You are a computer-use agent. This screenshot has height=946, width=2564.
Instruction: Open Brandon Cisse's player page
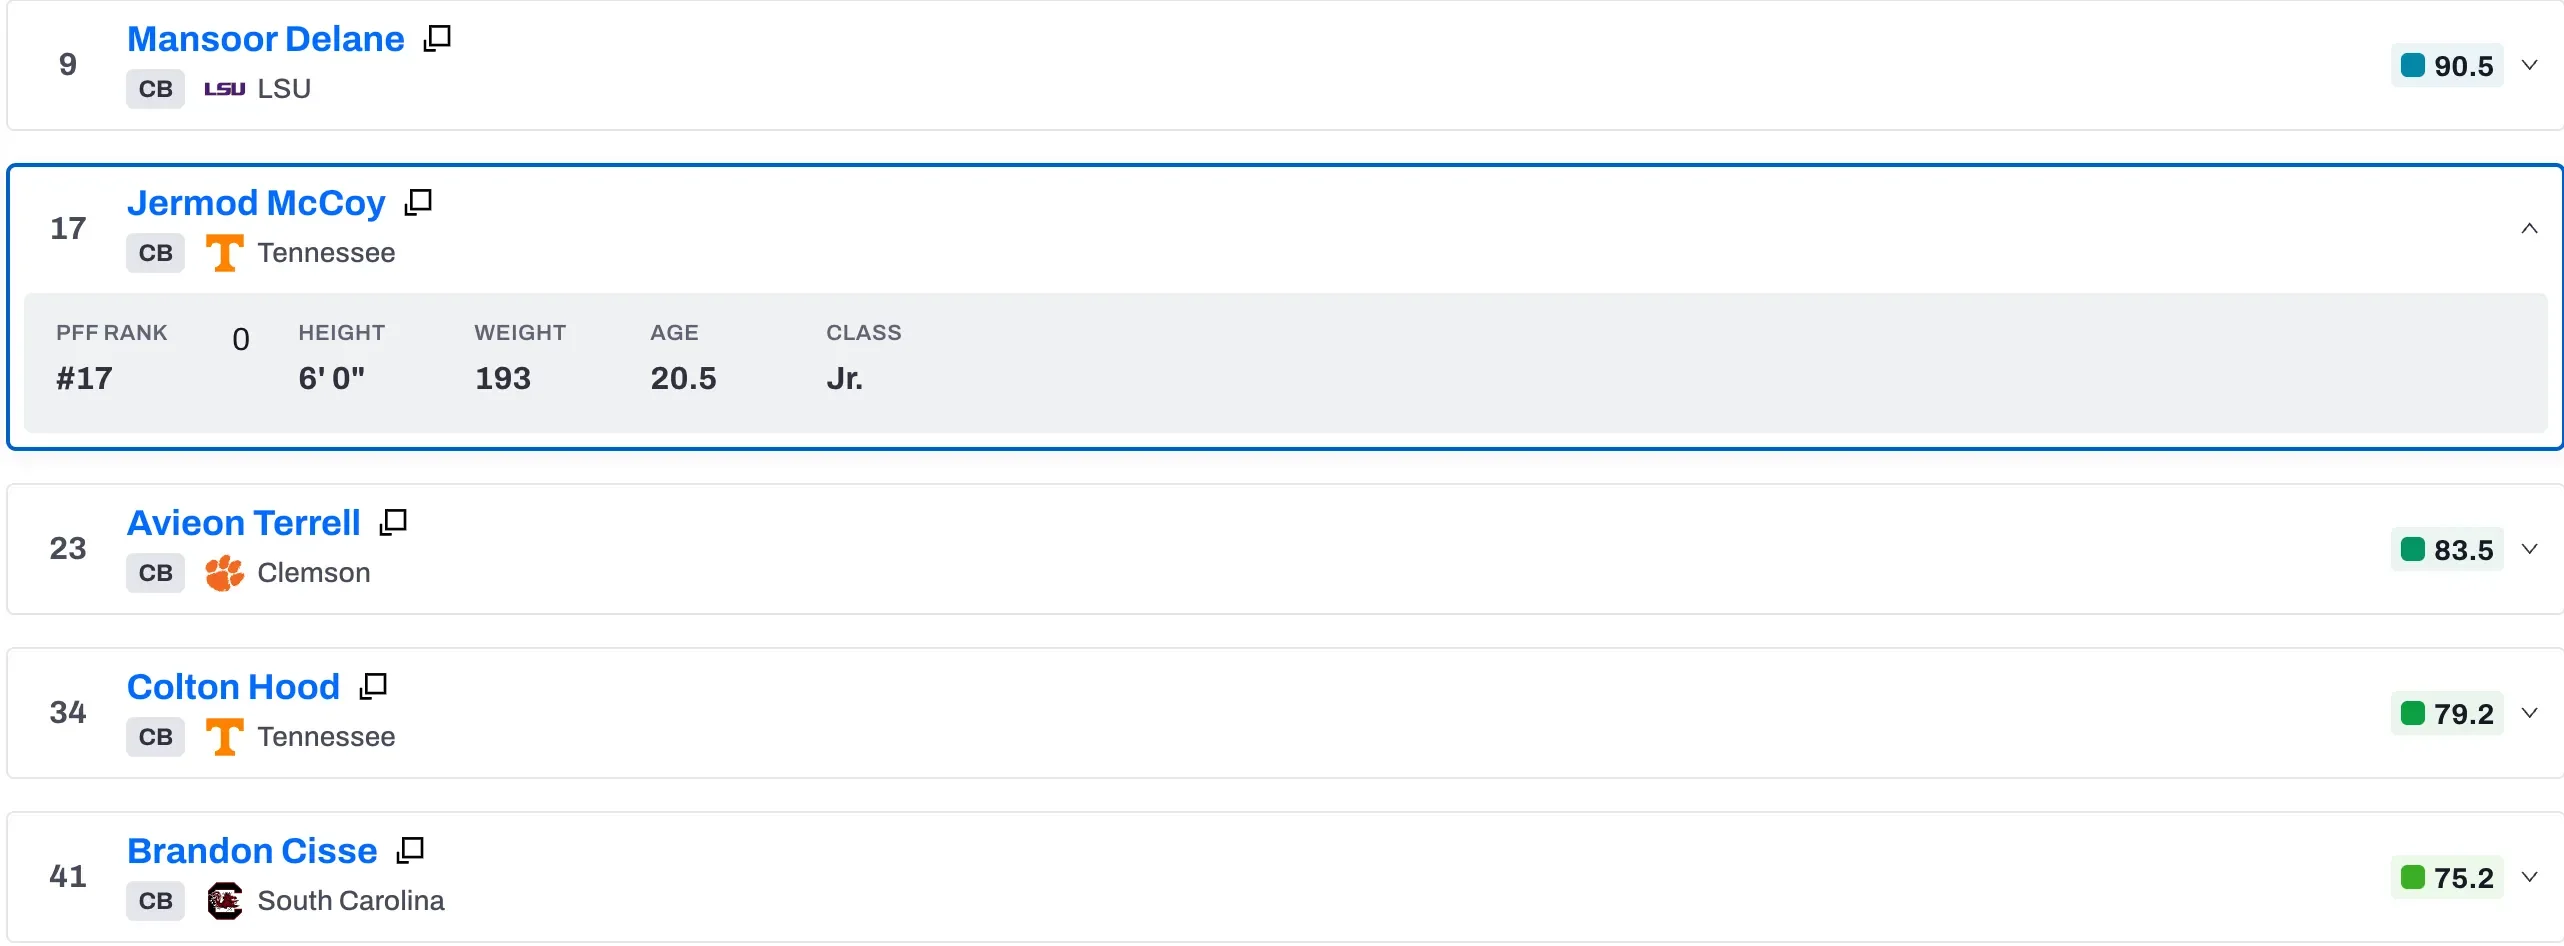click(x=252, y=851)
